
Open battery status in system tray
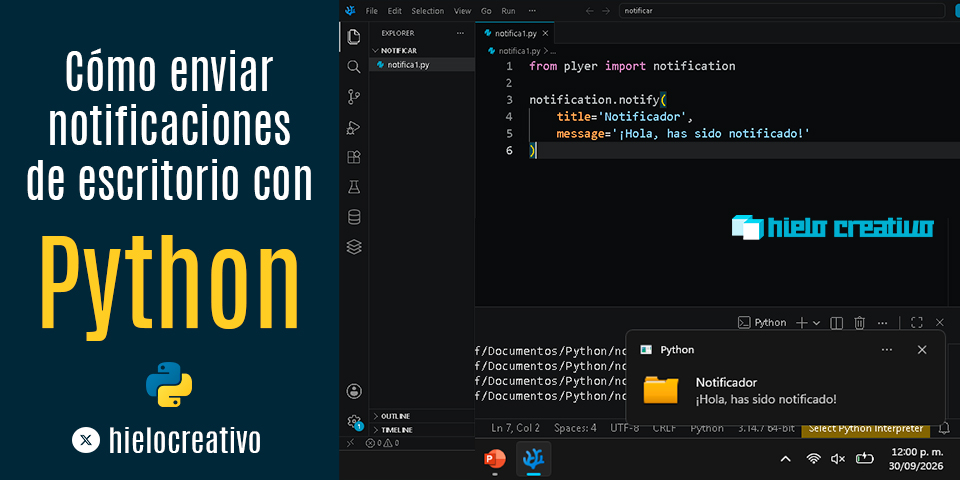tap(864, 459)
